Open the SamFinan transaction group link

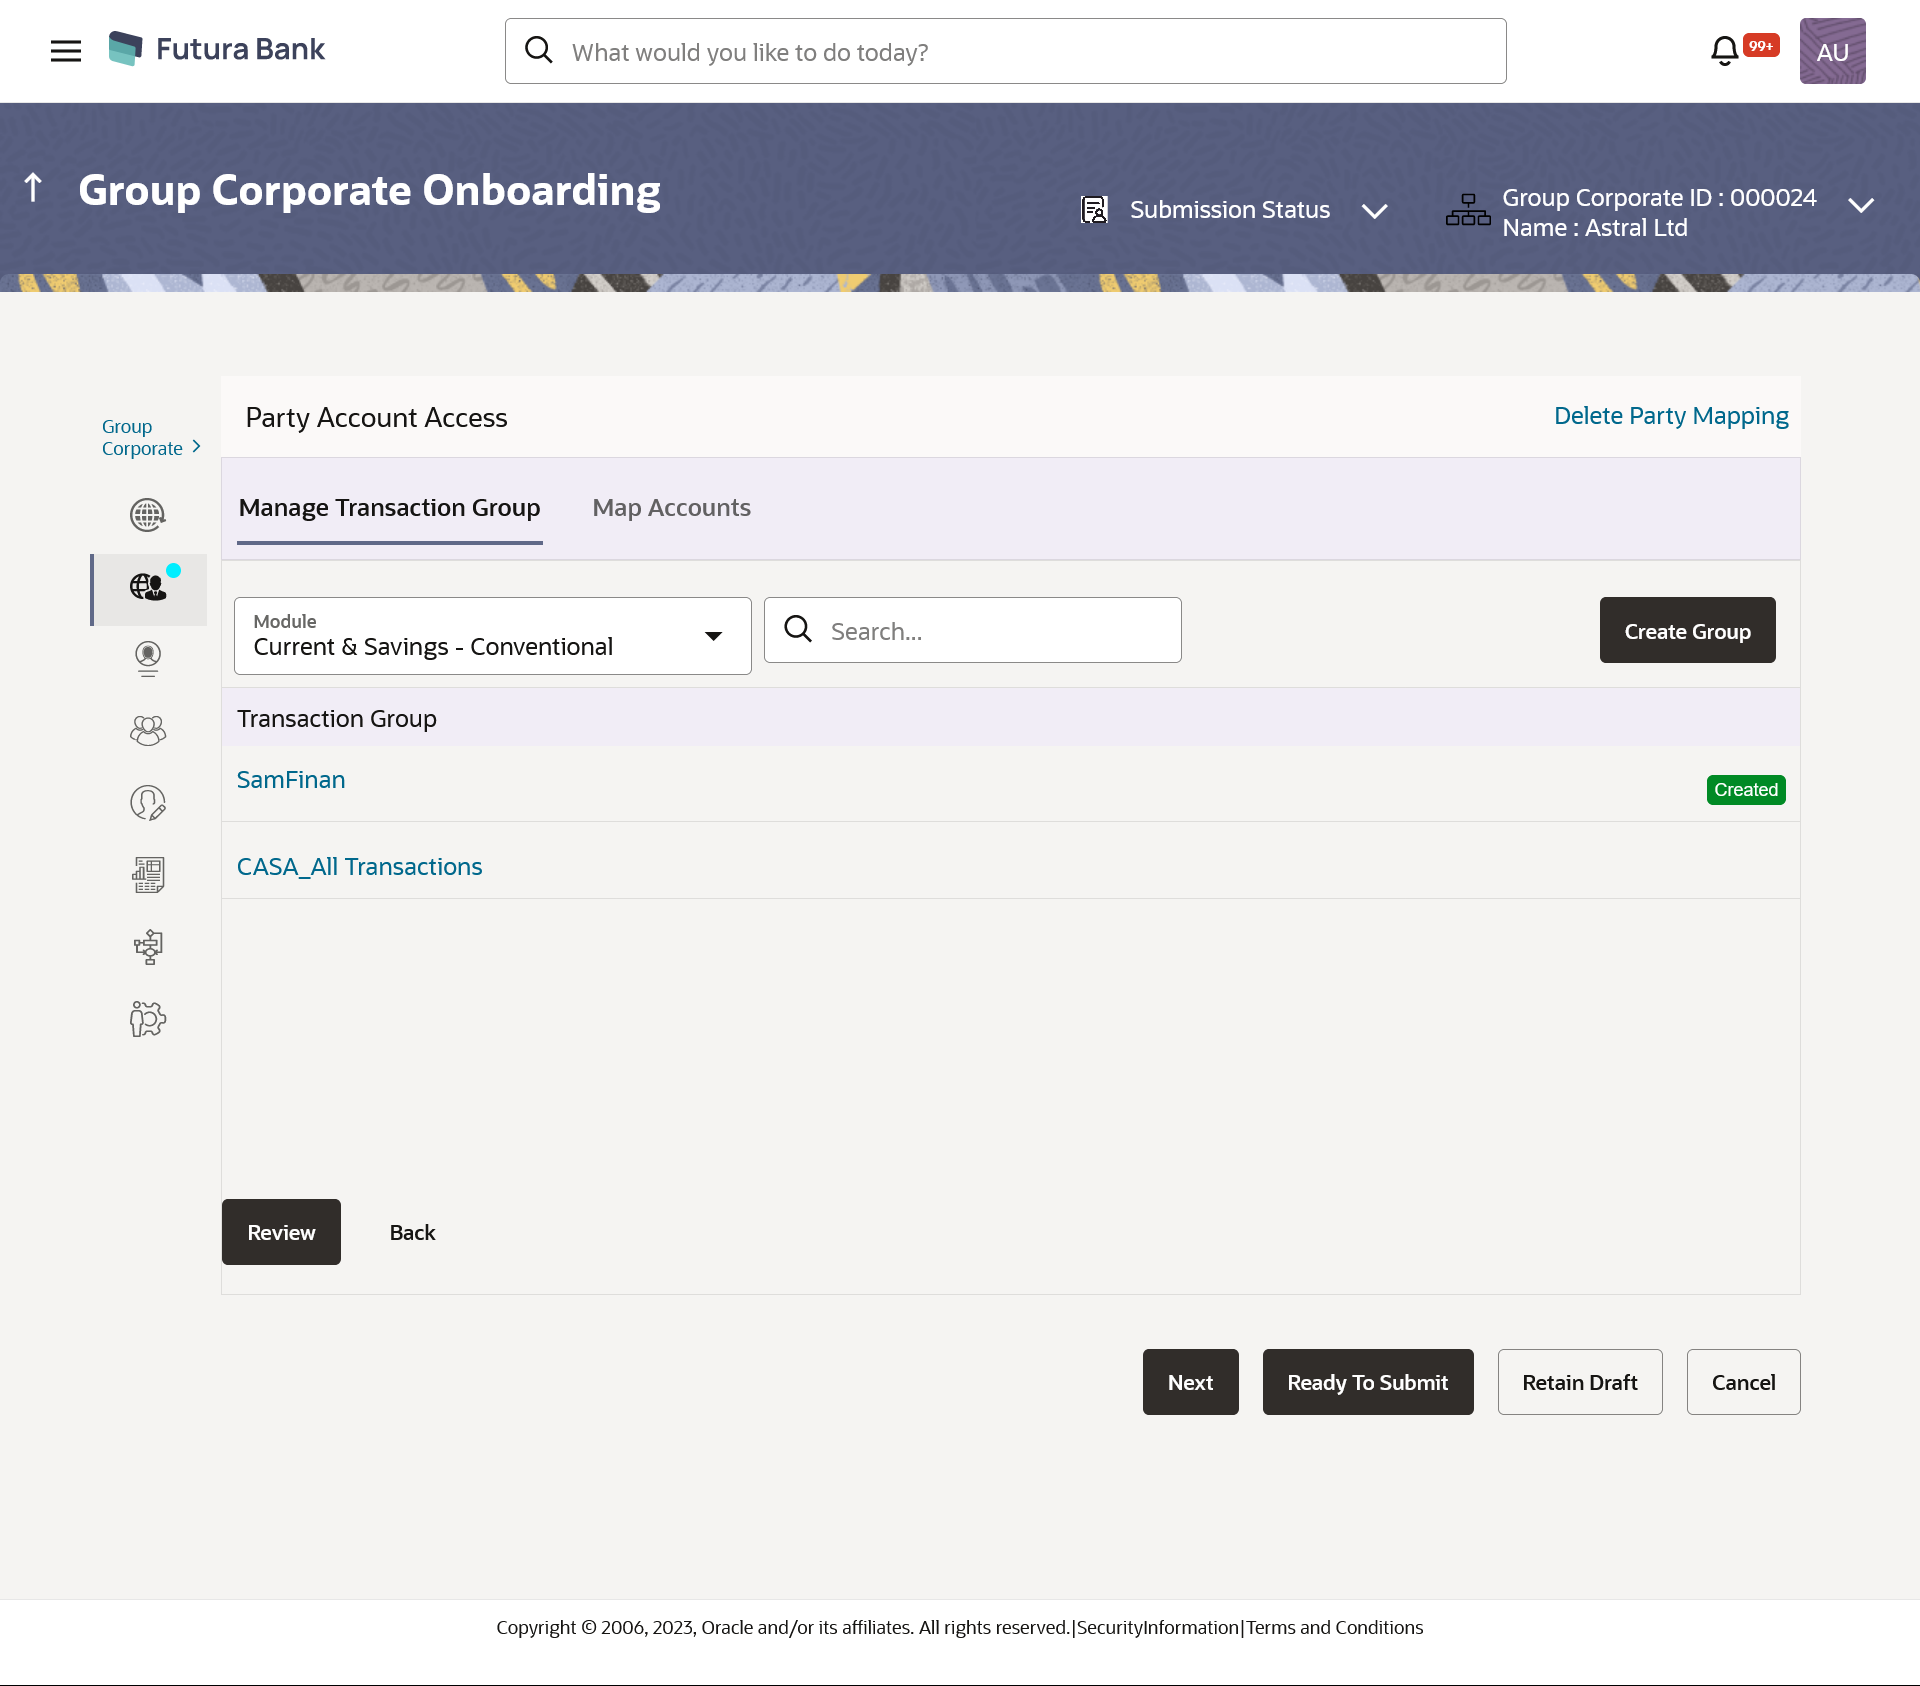click(x=291, y=780)
